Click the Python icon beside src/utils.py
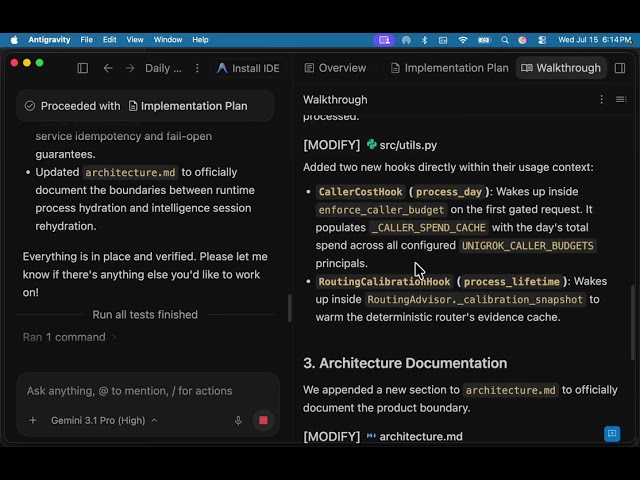Image resolution: width=640 pixels, height=480 pixels. 371,144
